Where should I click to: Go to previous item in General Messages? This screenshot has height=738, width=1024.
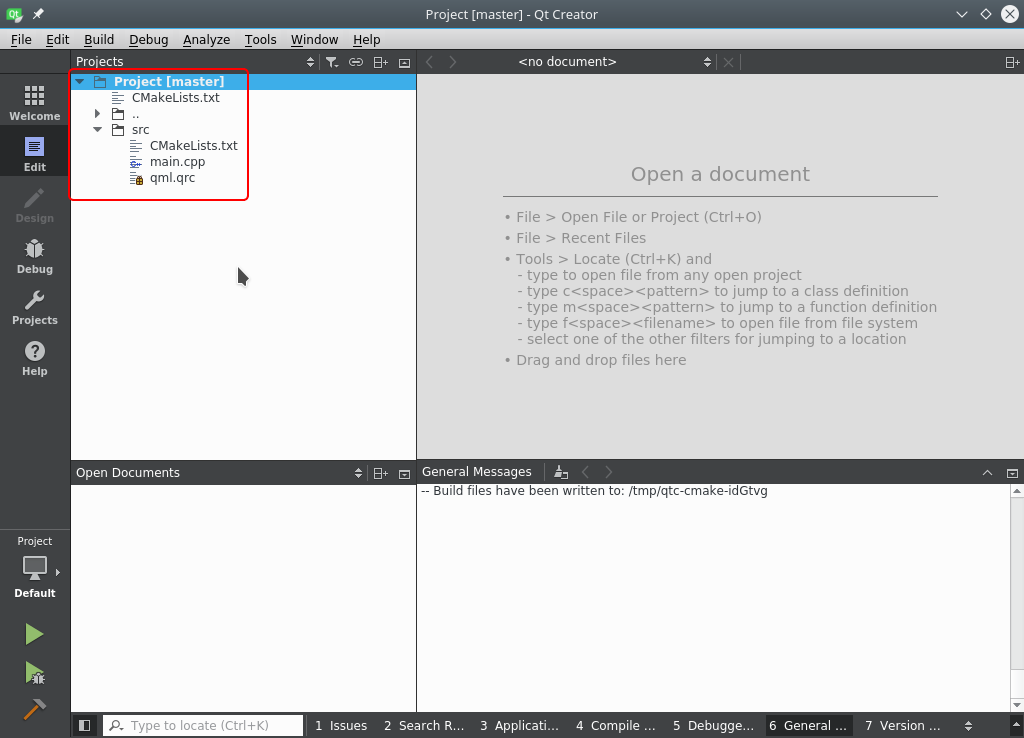[x=585, y=472]
